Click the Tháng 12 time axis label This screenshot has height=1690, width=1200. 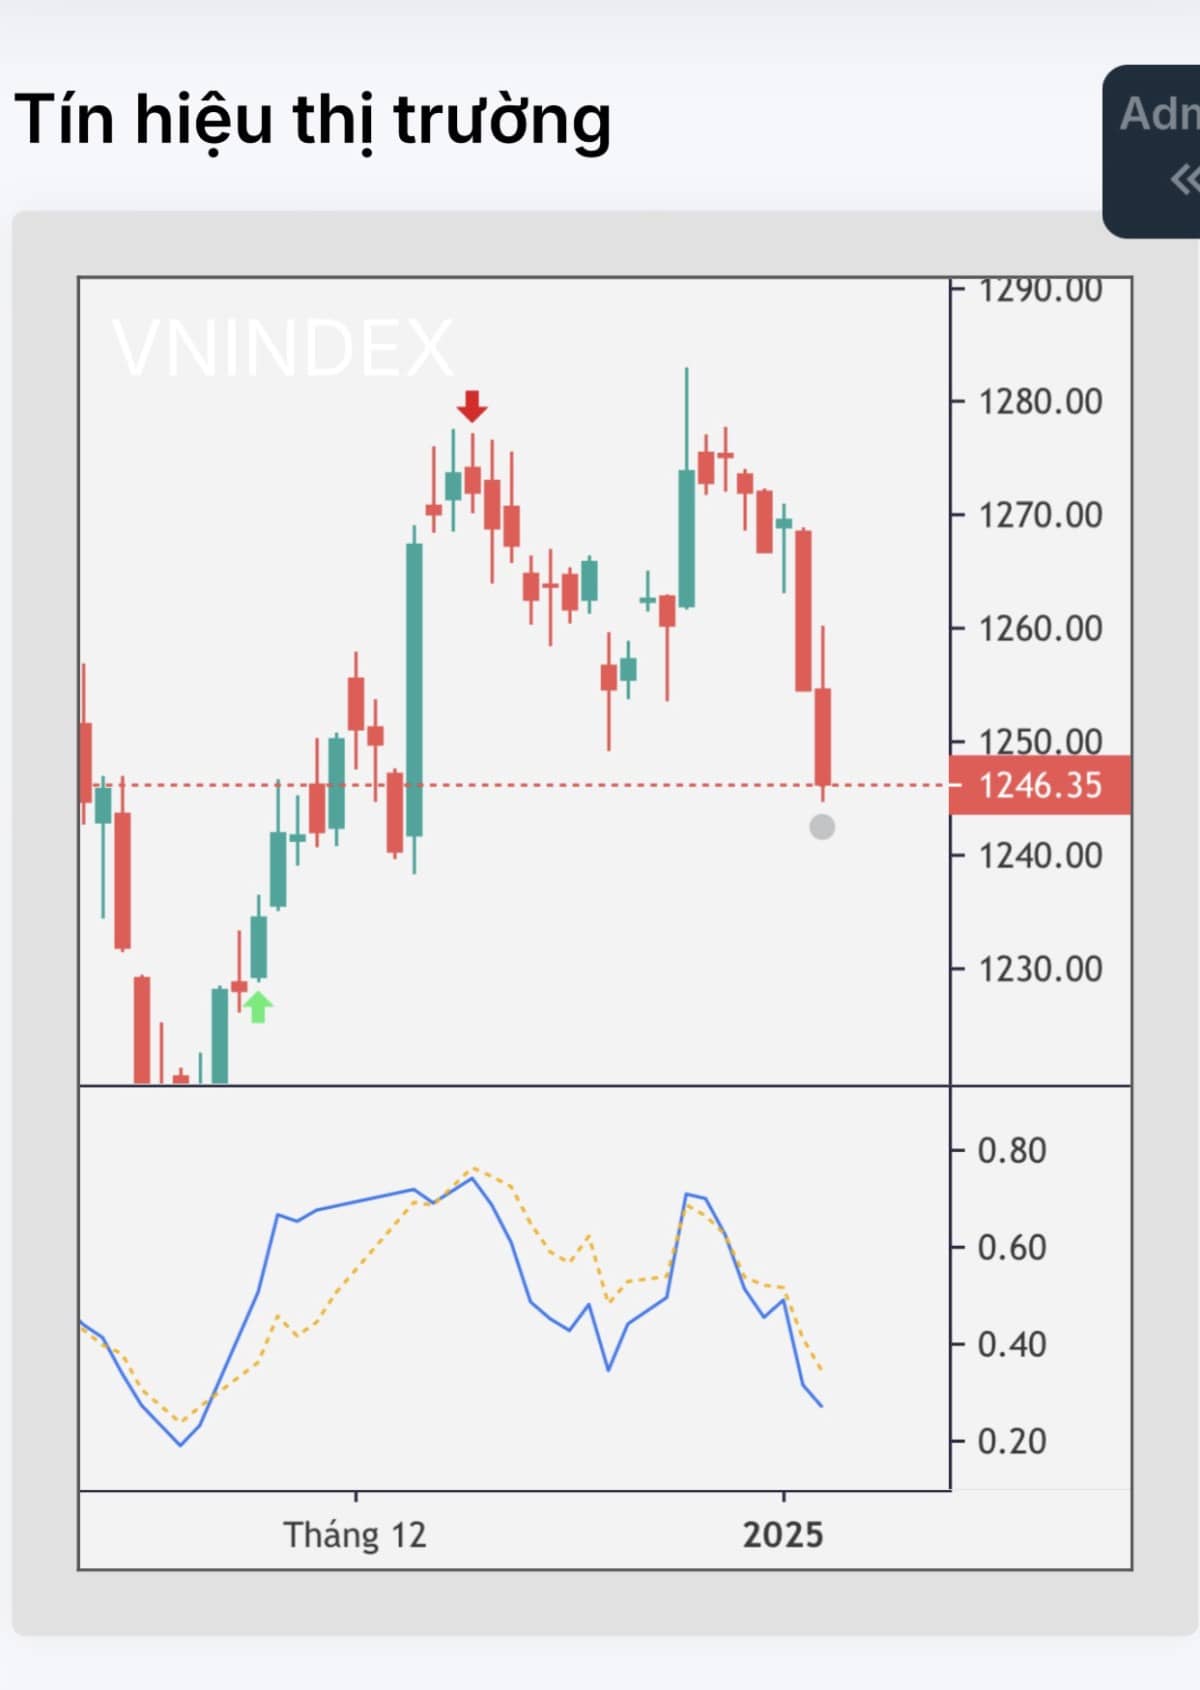tap(355, 1535)
